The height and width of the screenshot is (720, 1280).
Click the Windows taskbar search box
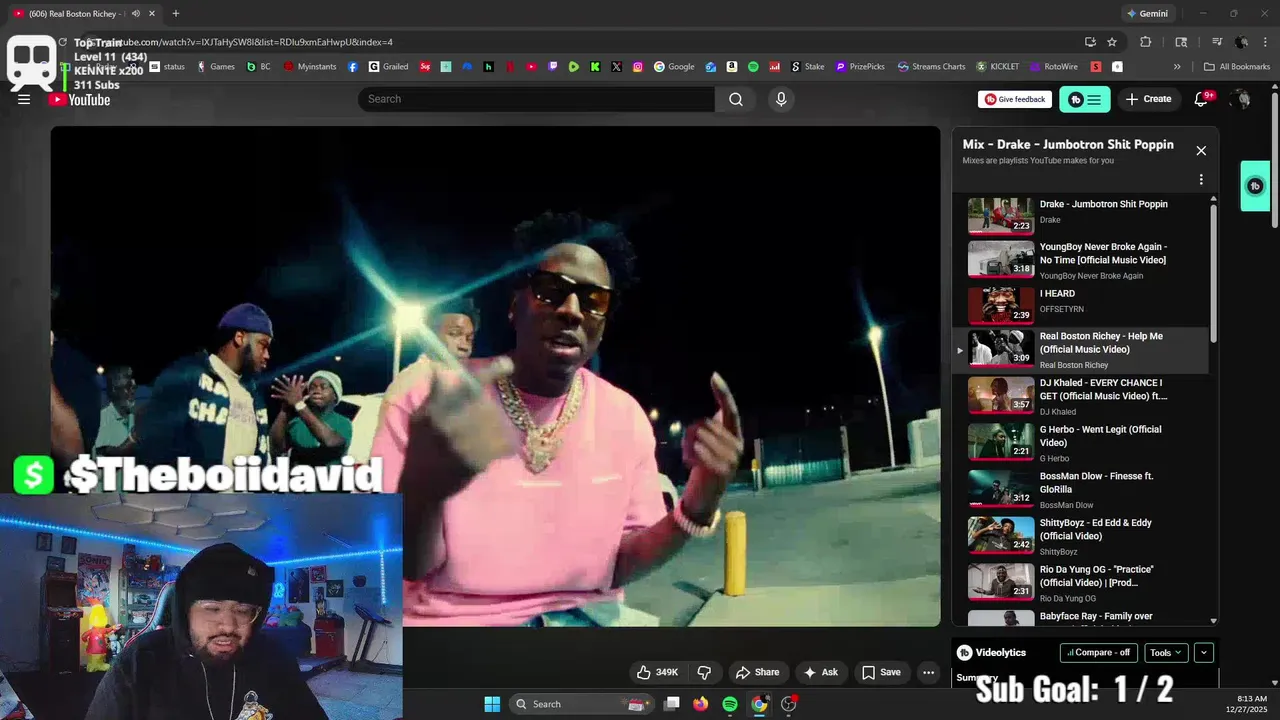pos(582,704)
